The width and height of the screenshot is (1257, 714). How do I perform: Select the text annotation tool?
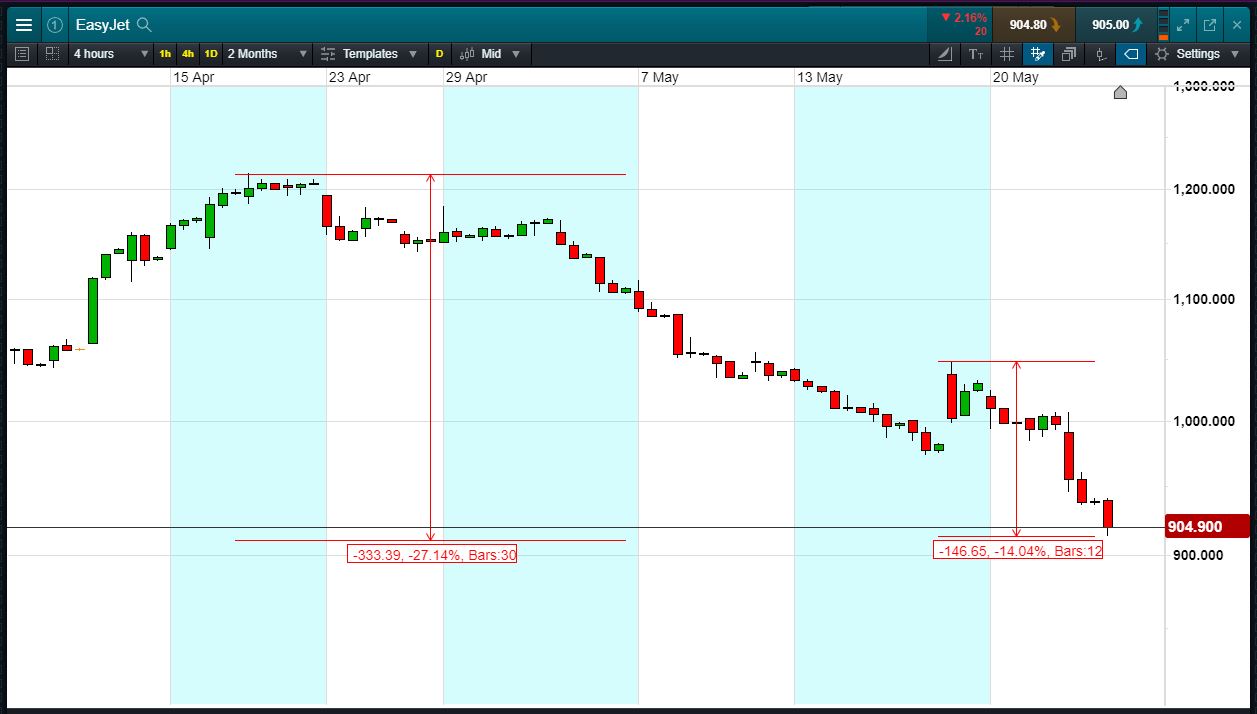976,54
